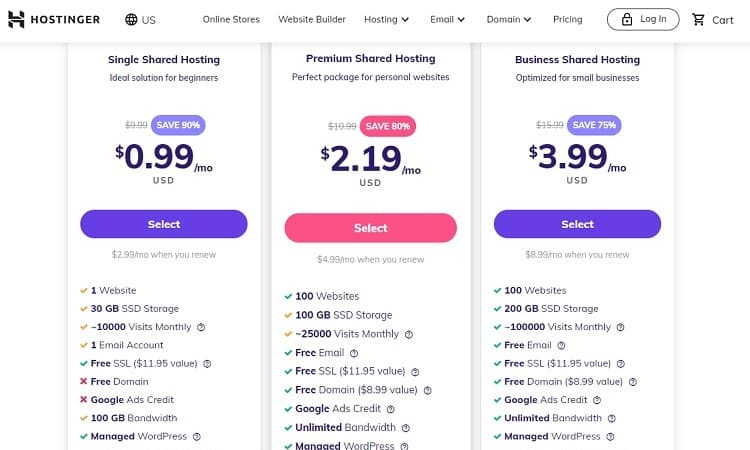Click help icon next to Business Google Ads Credit
Image resolution: width=750 pixels, height=450 pixels.
[x=597, y=400]
